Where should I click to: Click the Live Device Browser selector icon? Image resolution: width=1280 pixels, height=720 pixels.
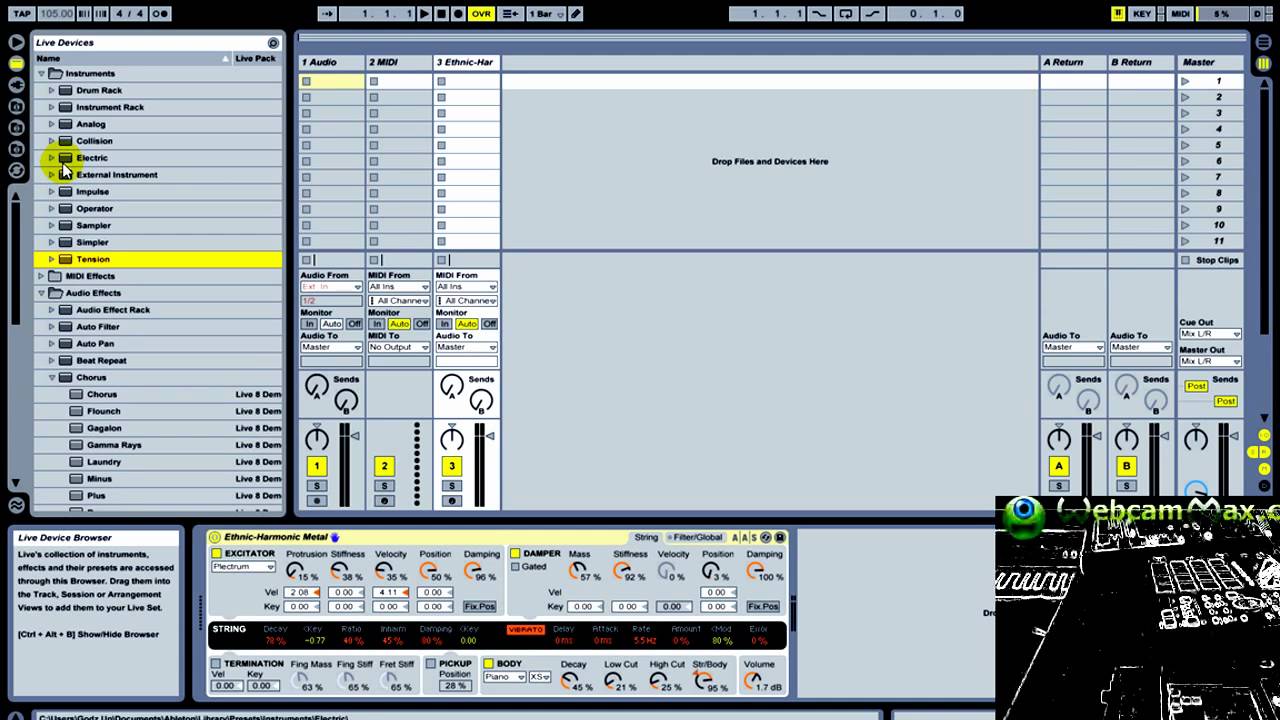tap(16, 63)
